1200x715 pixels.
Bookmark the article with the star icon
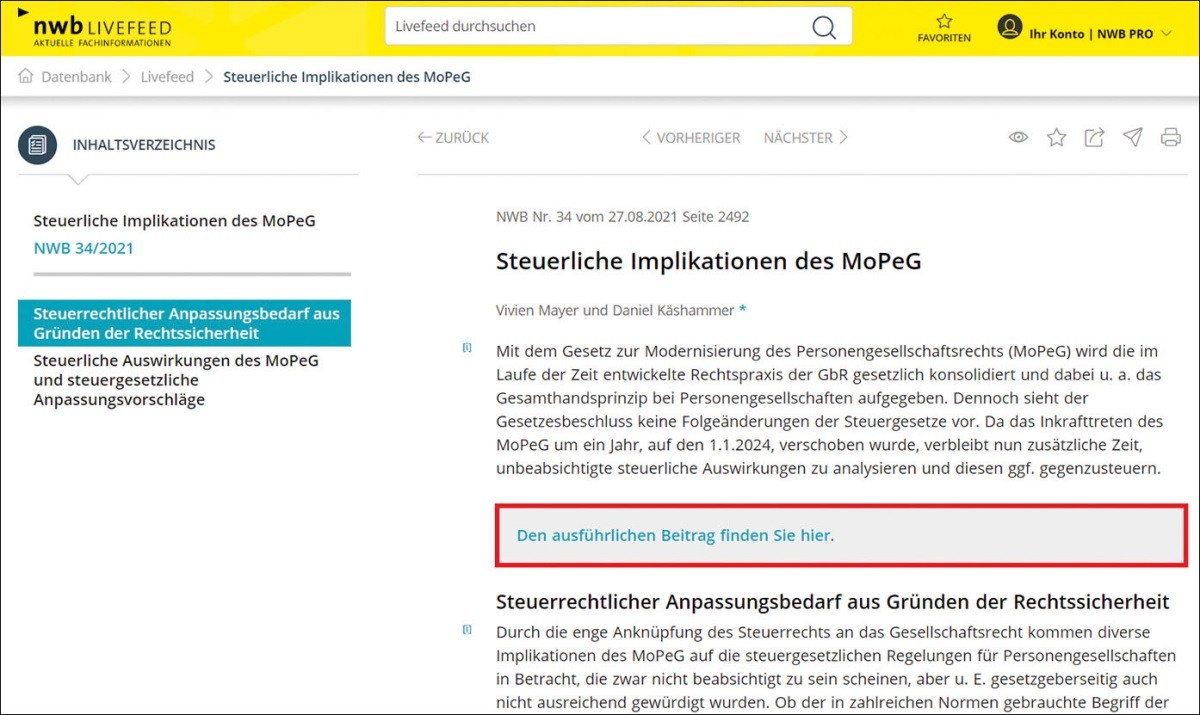coord(1056,138)
